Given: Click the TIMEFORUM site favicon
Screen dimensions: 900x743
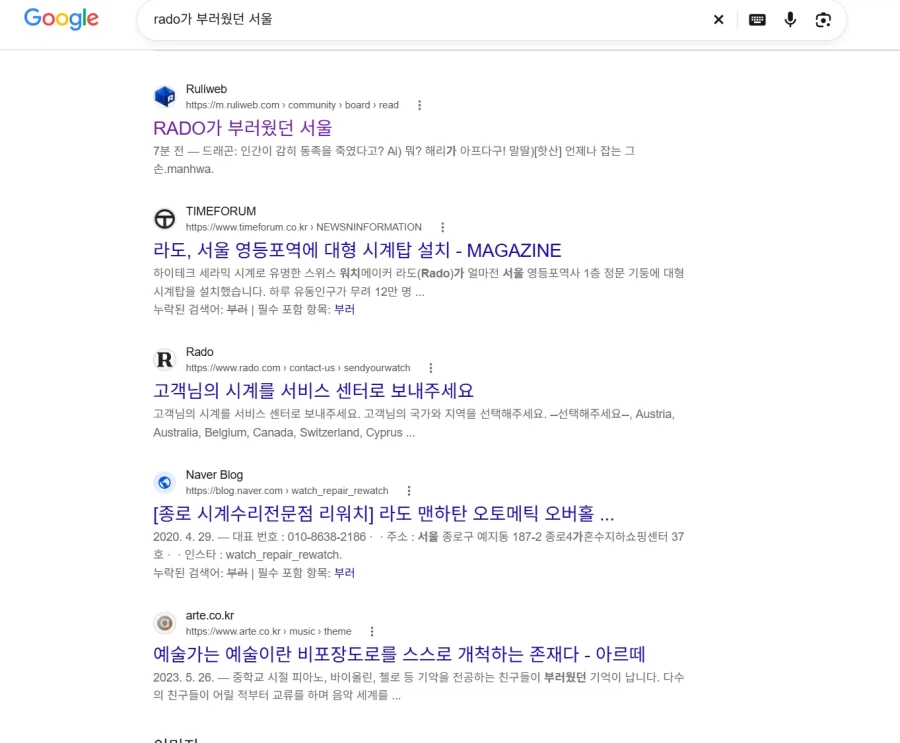Looking at the screenshot, I should click(x=165, y=219).
